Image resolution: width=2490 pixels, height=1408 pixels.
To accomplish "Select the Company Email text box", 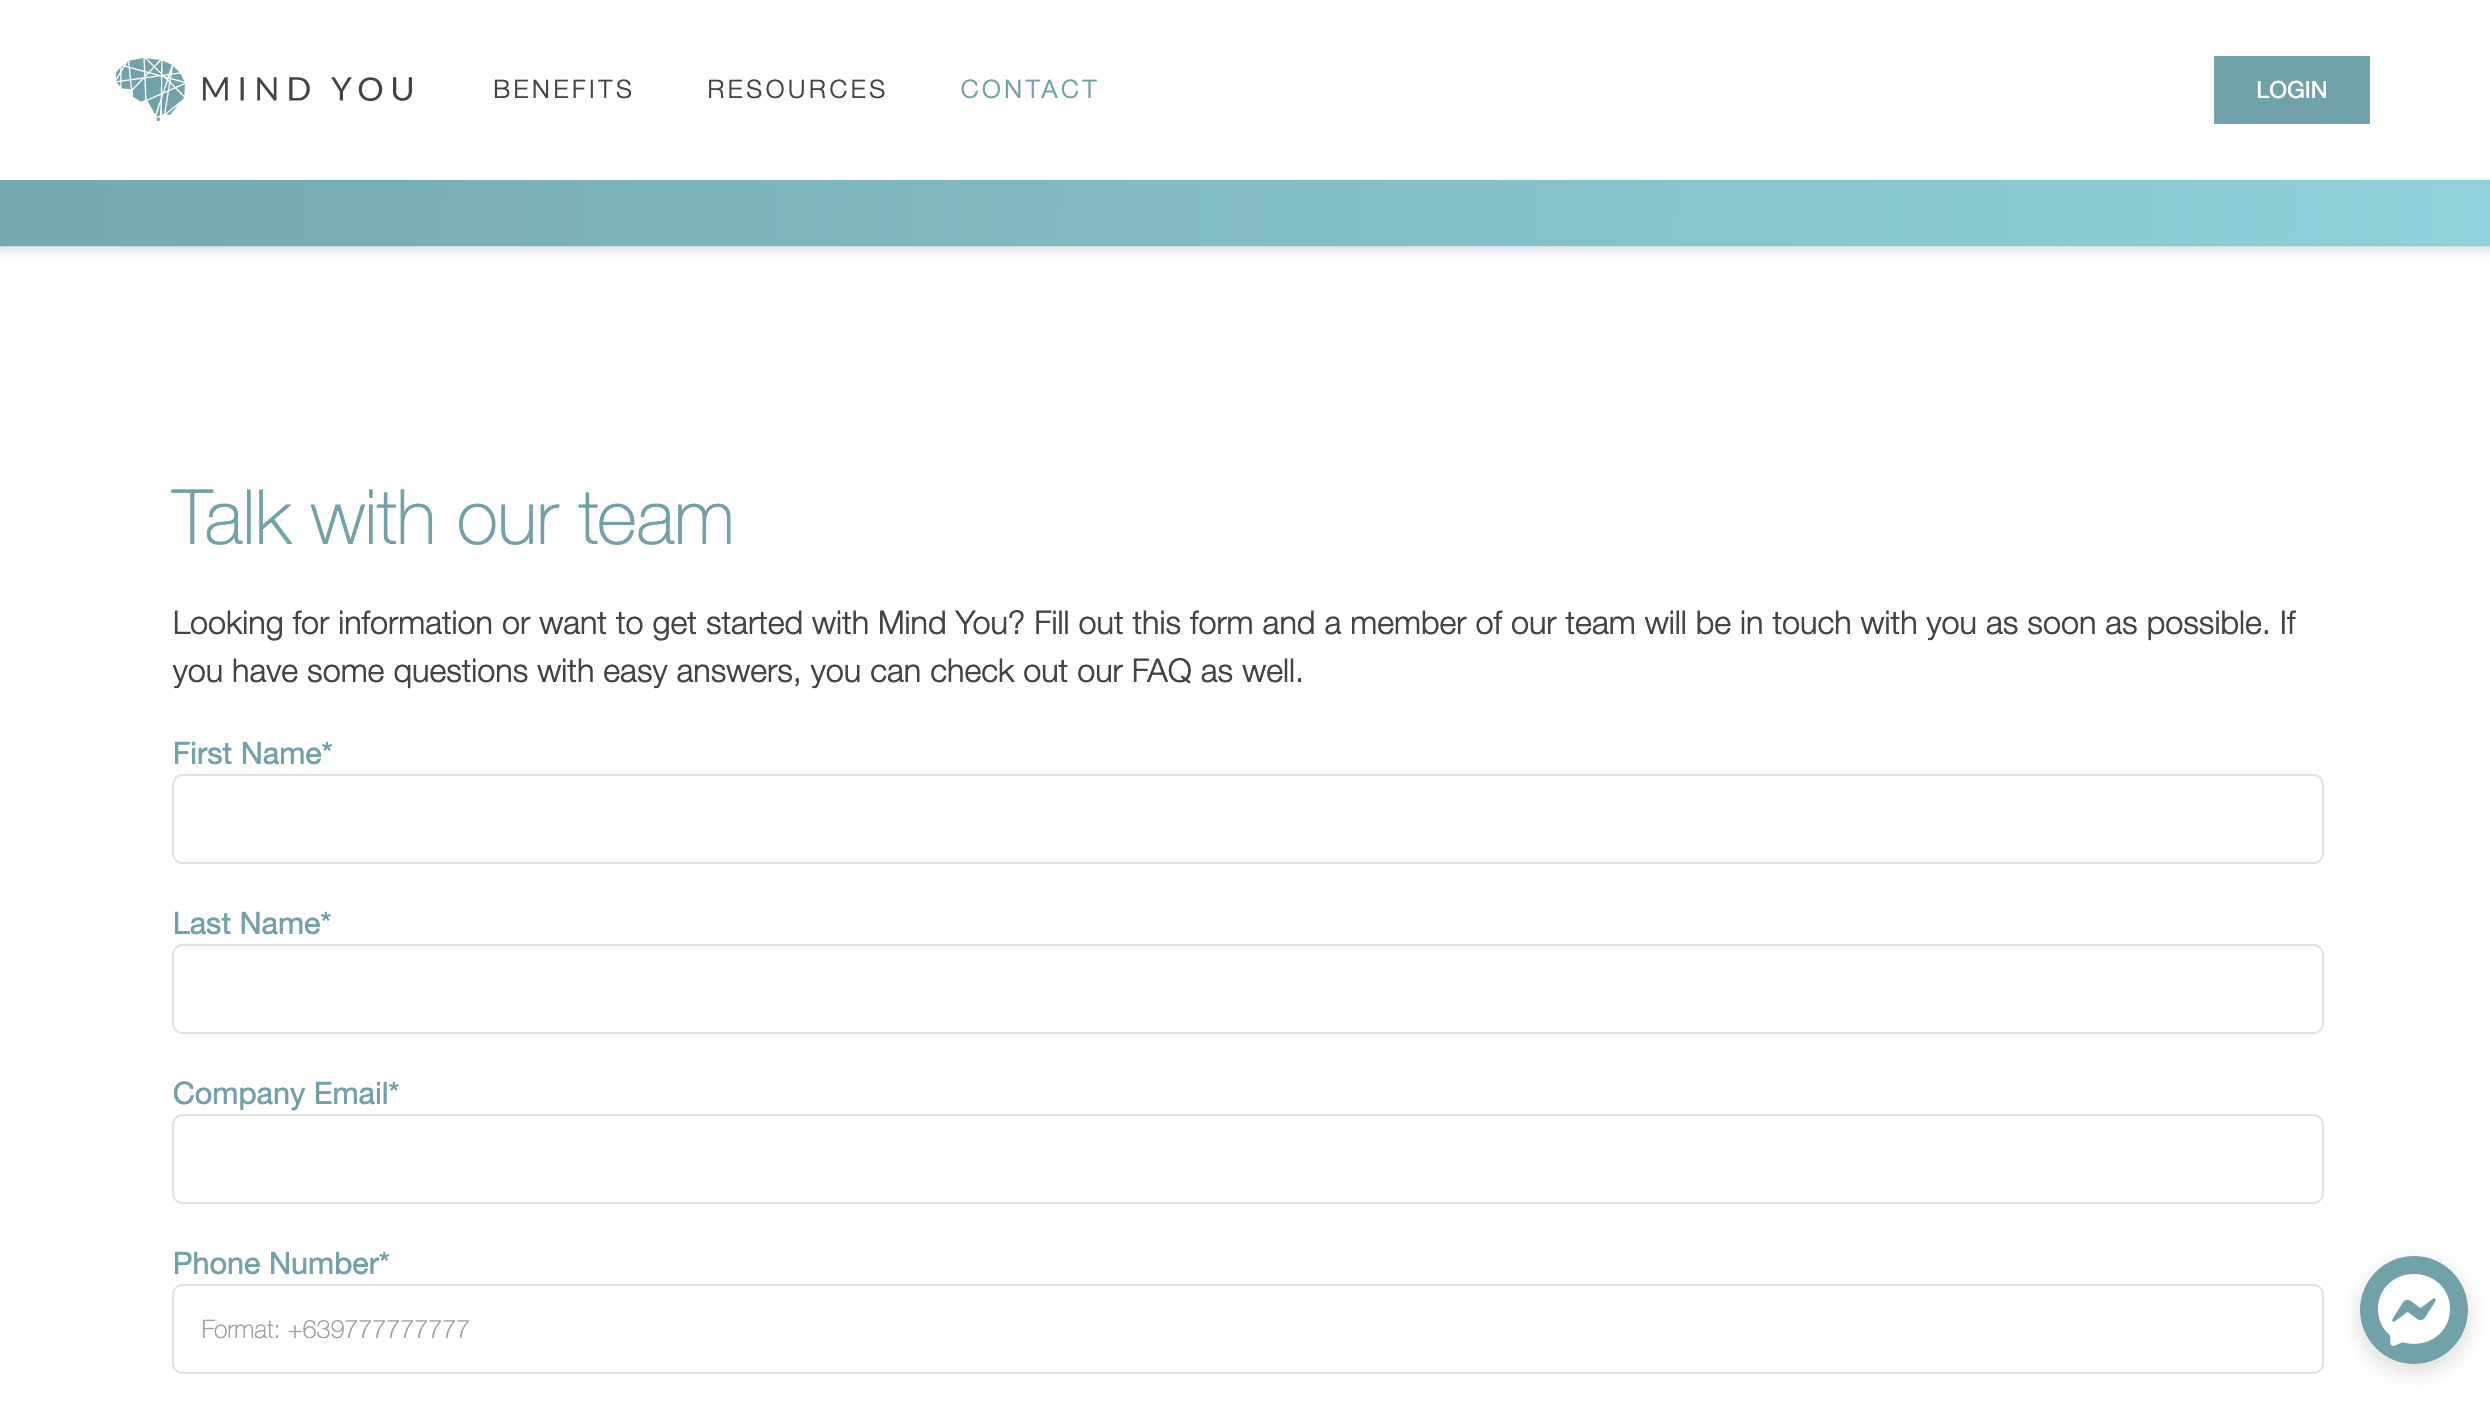I will pos(1247,1159).
